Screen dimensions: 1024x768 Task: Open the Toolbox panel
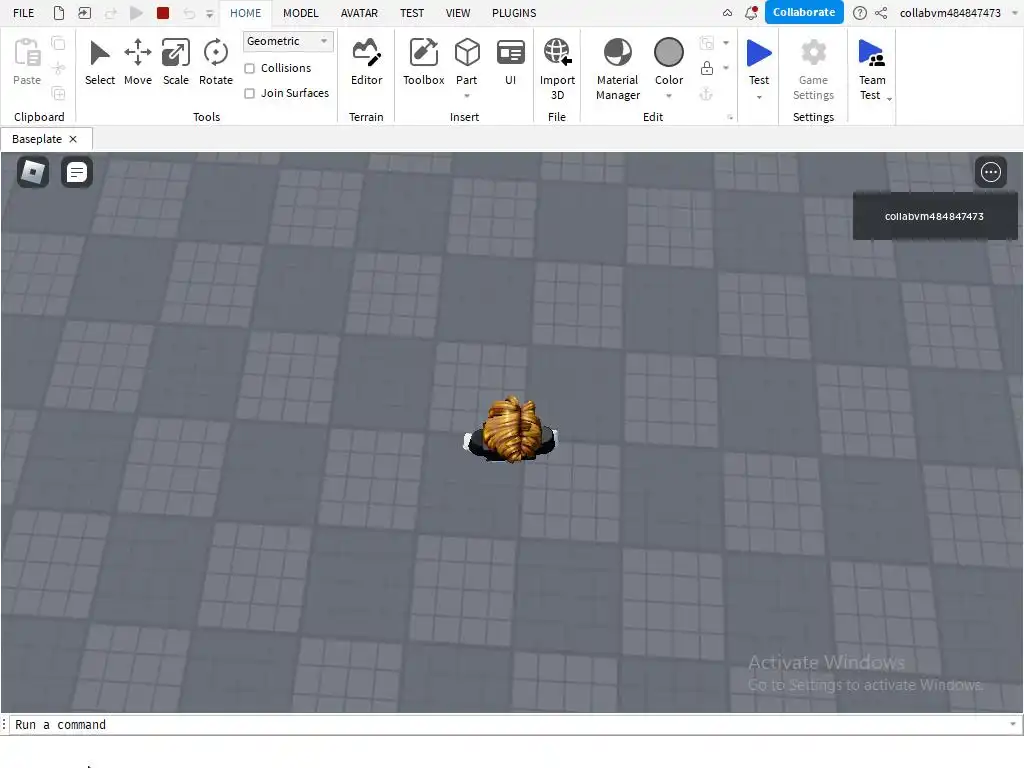pos(423,62)
